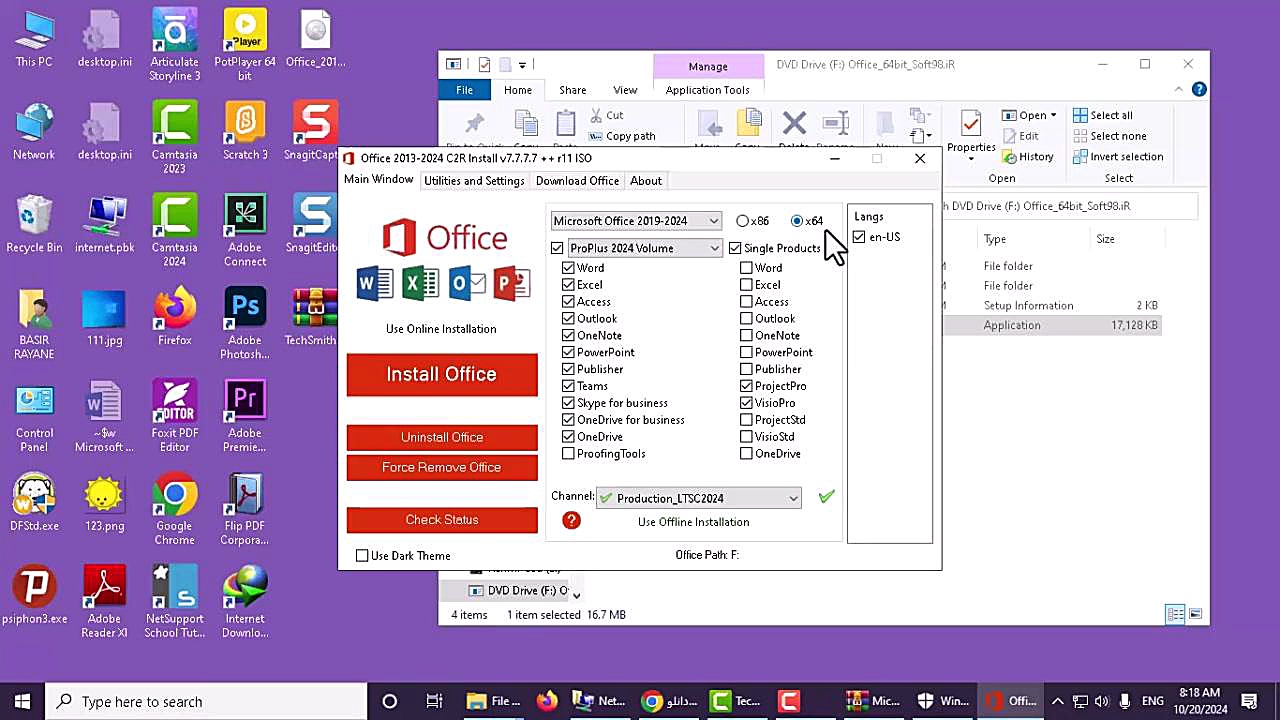
Task: Switch to the View ribbon tab
Action: [625, 90]
